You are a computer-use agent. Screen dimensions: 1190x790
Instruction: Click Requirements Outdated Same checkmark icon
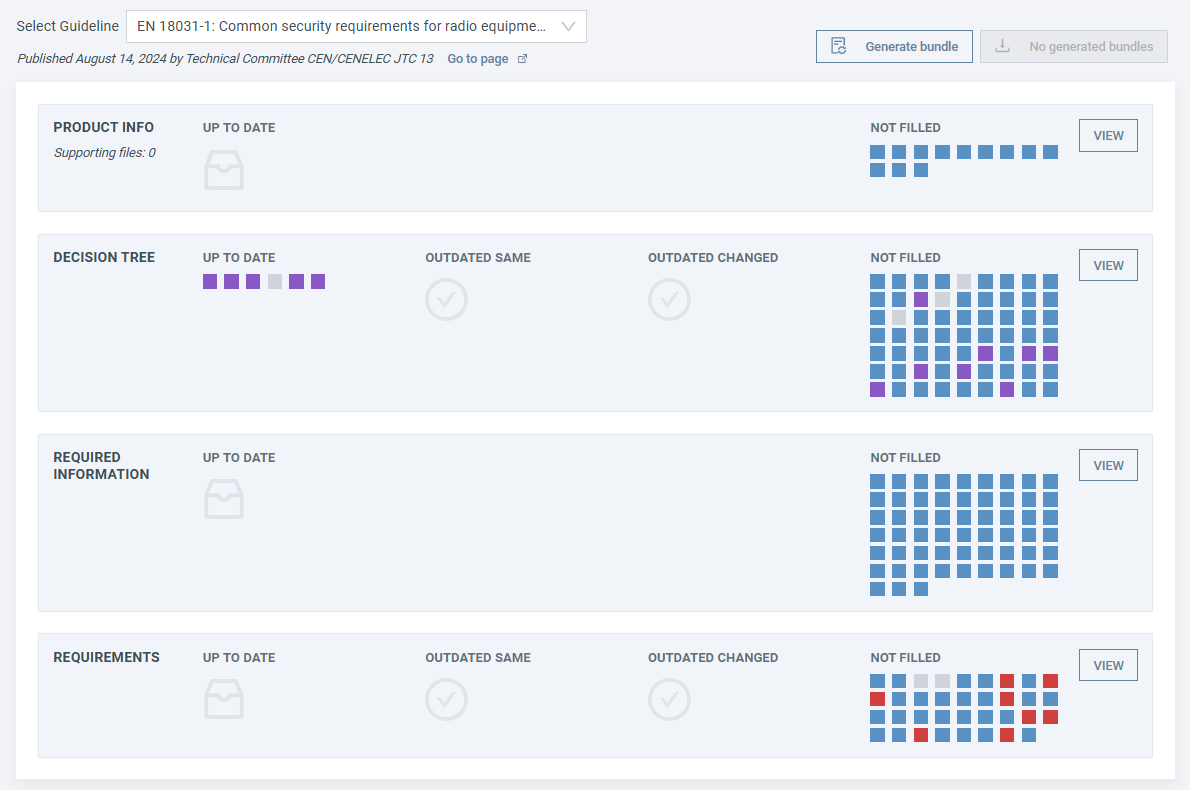(x=446, y=699)
